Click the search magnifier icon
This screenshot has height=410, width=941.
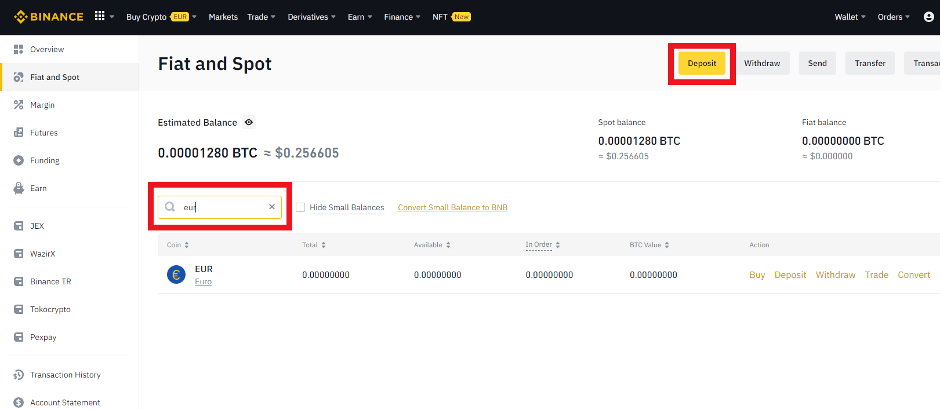coord(170,207)
